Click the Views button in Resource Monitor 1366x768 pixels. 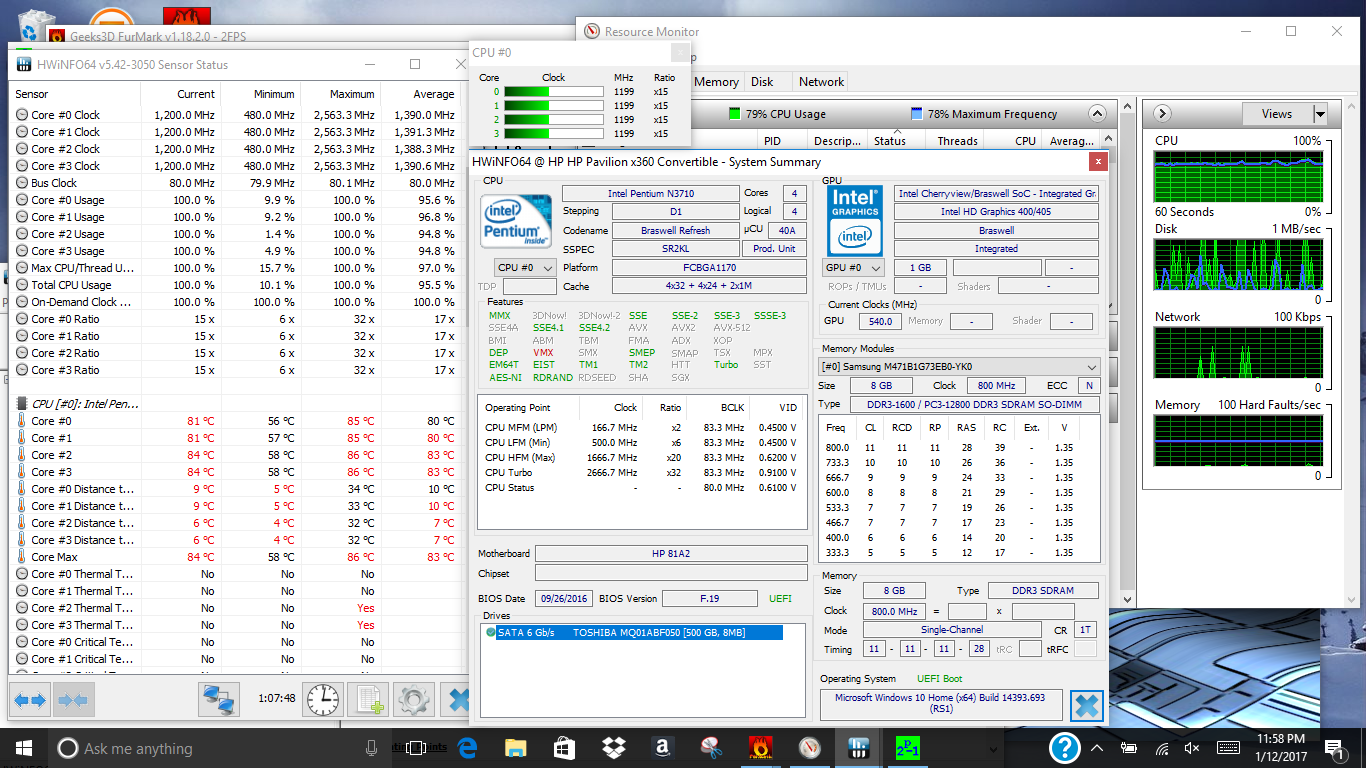tap(1277, 114)
